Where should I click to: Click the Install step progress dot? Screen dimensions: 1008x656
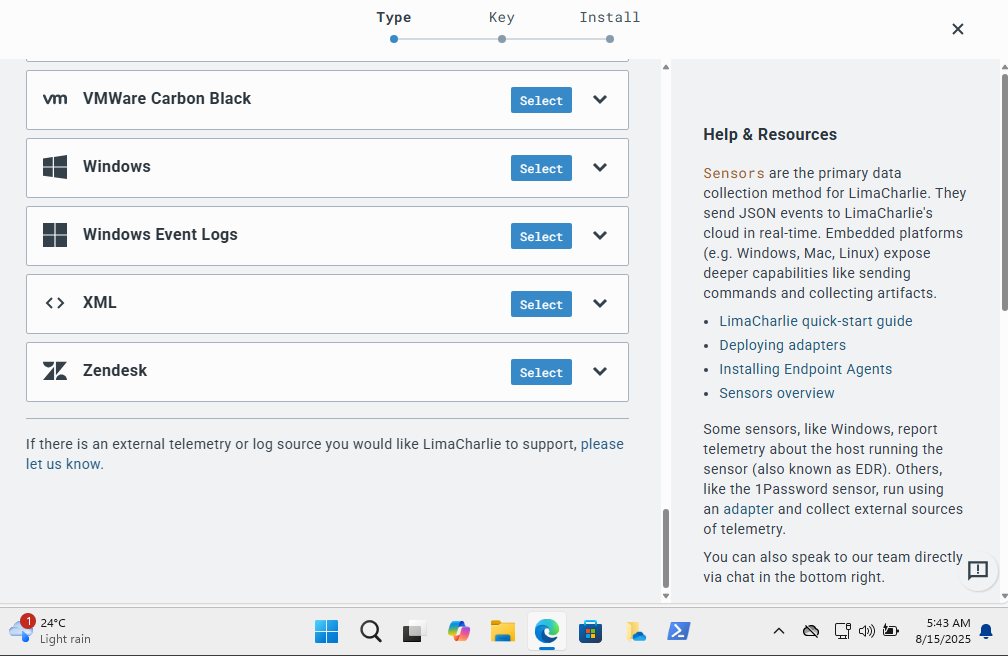pyautogui.click(x=610, y=39)
